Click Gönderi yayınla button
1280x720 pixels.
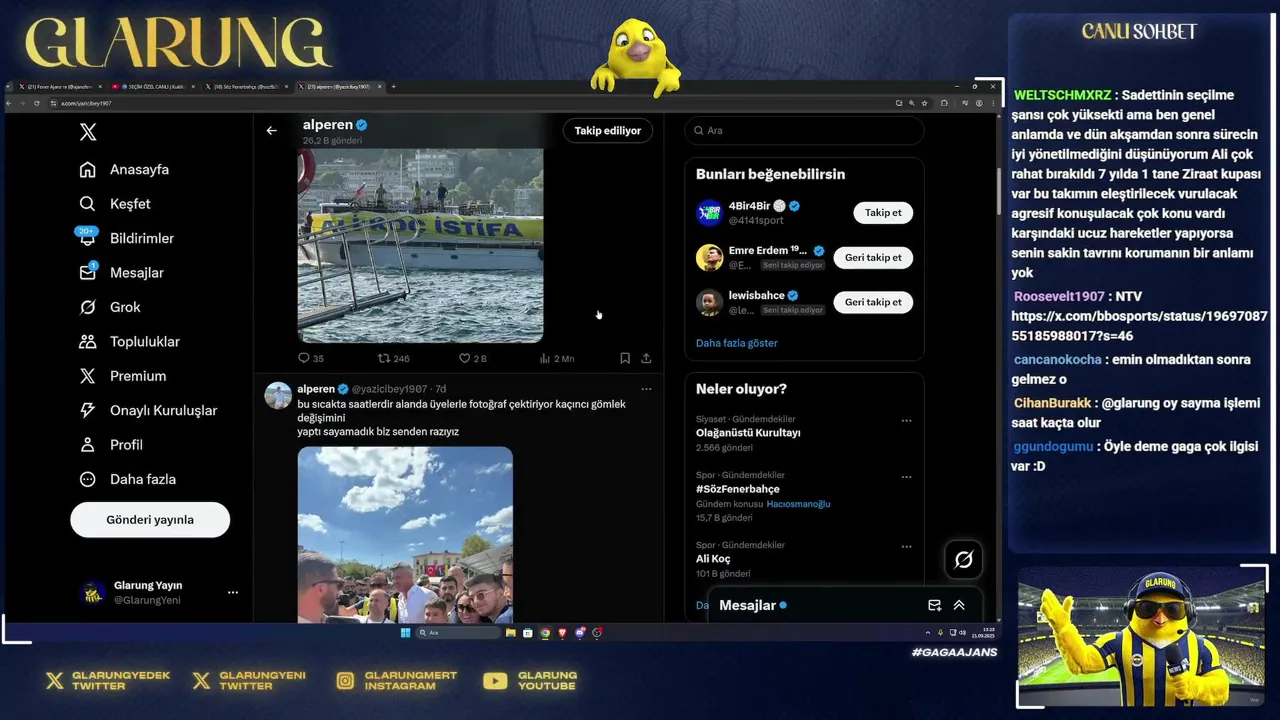(x=150, y=520)
